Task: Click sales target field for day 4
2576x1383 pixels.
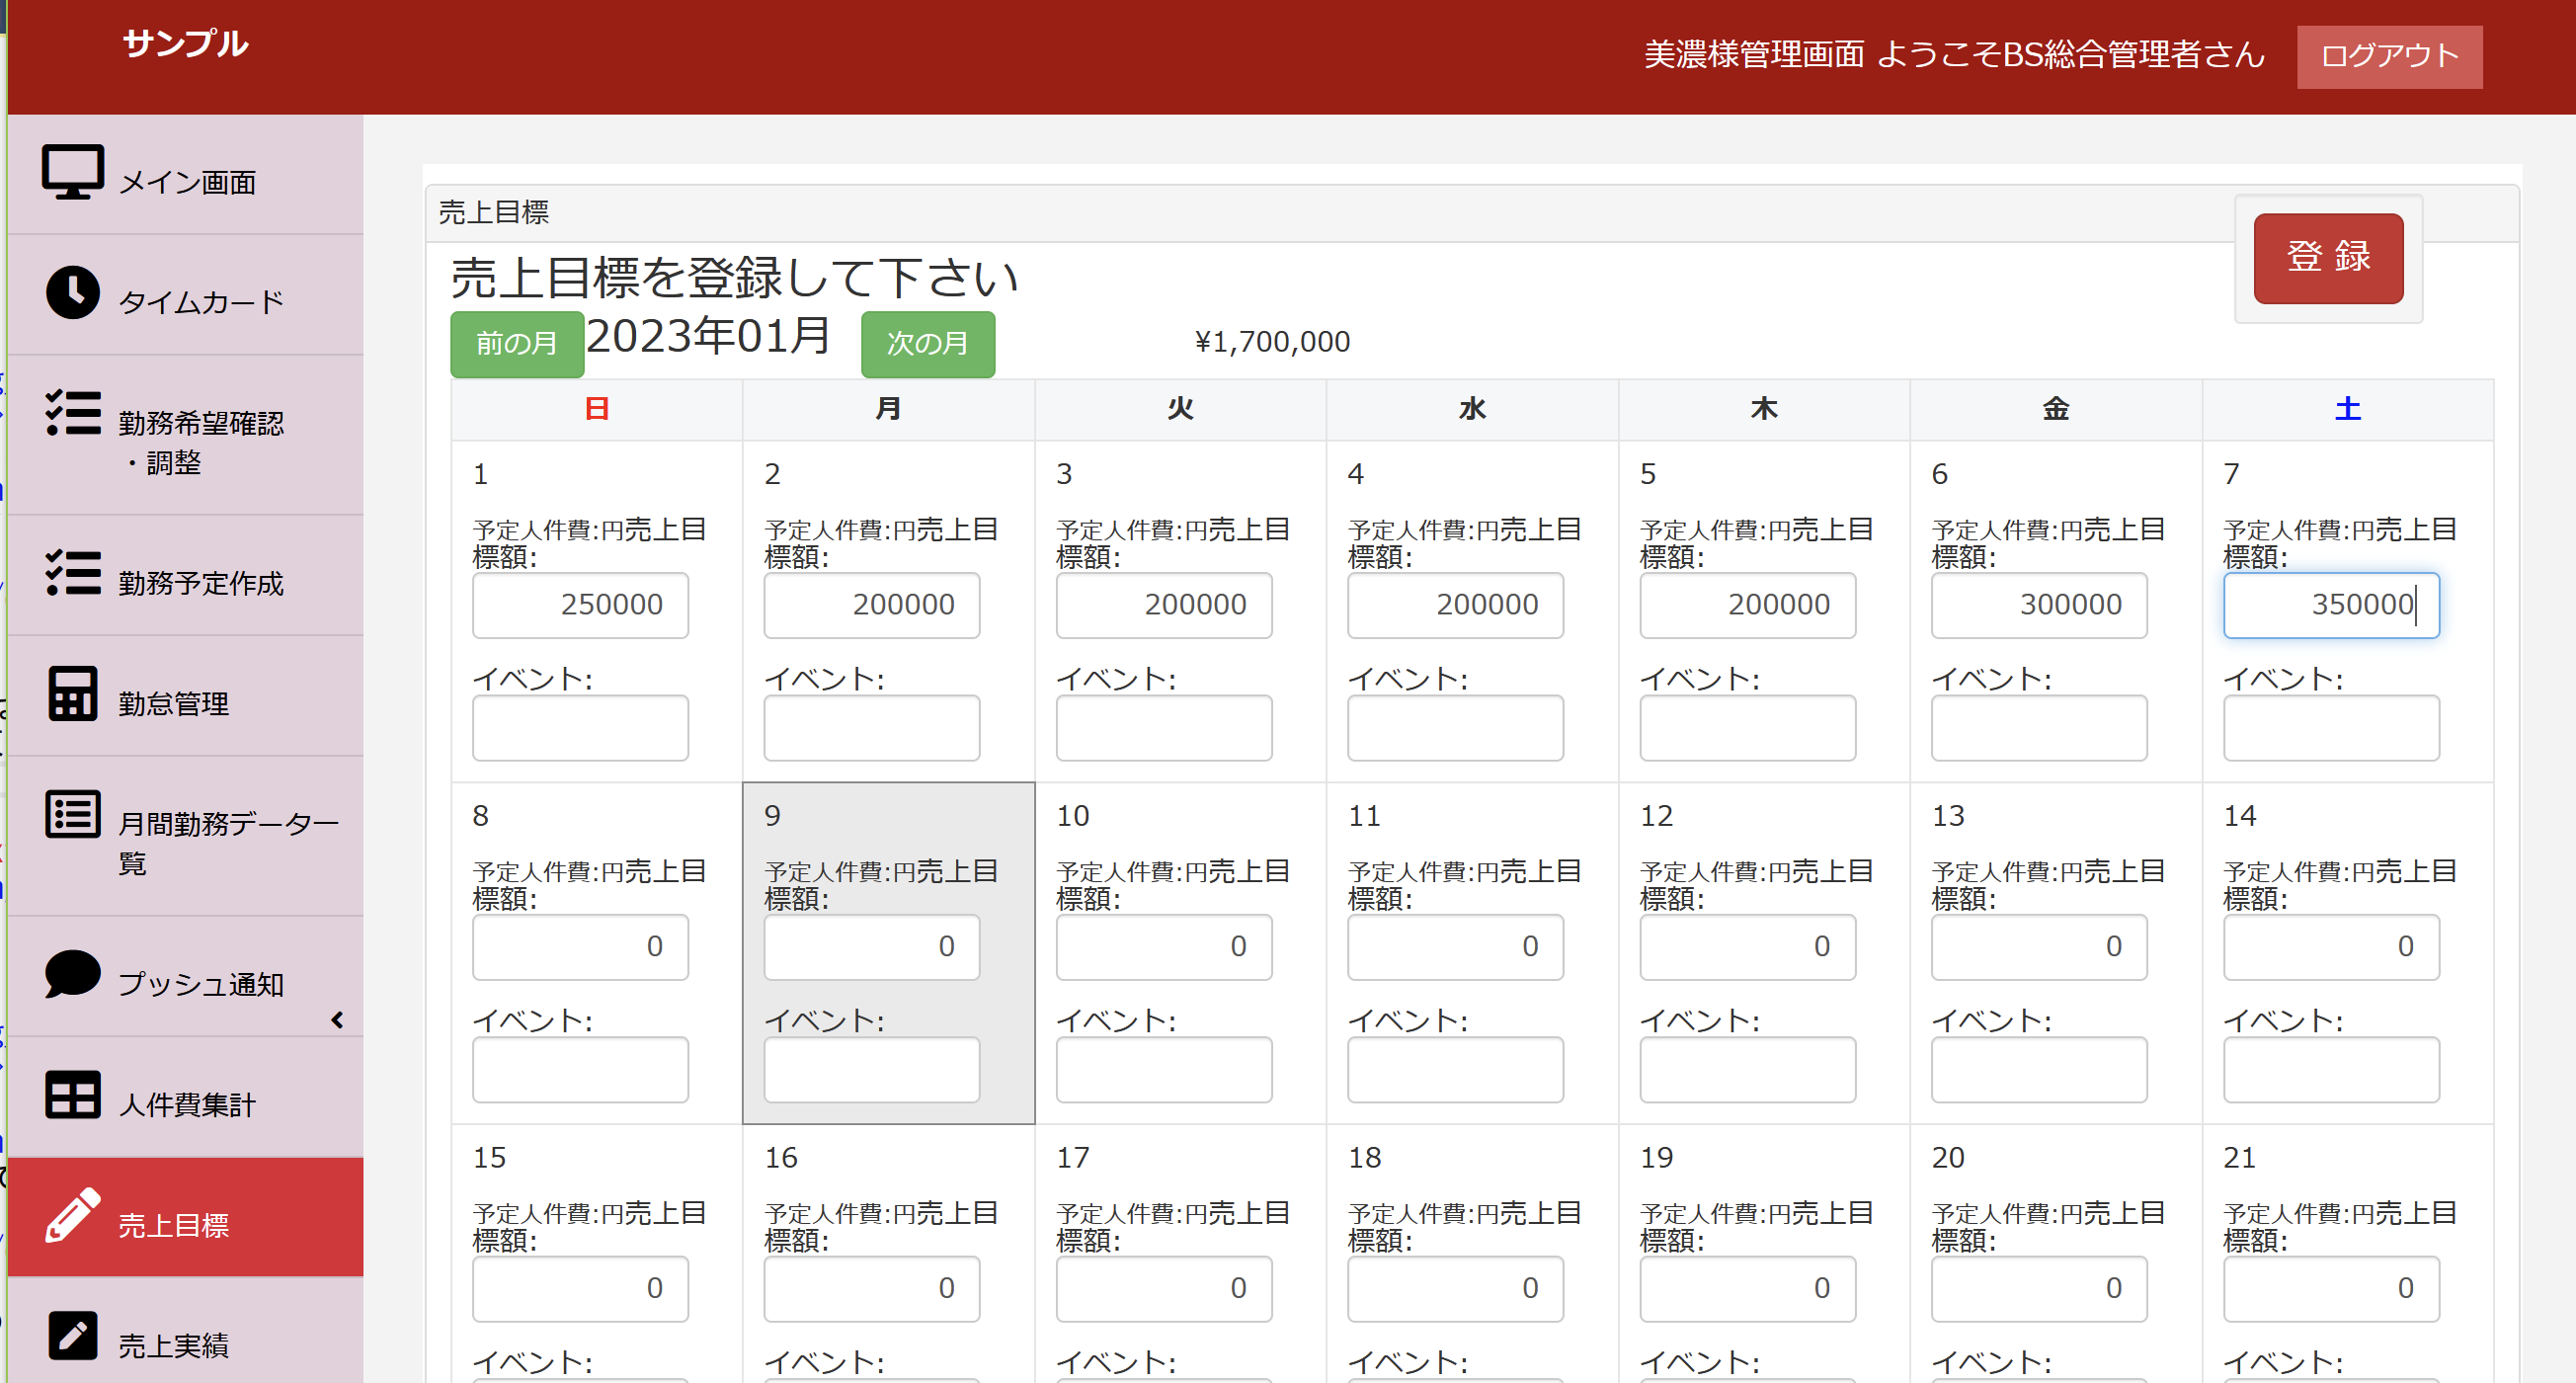Action: click(1455, 605)
